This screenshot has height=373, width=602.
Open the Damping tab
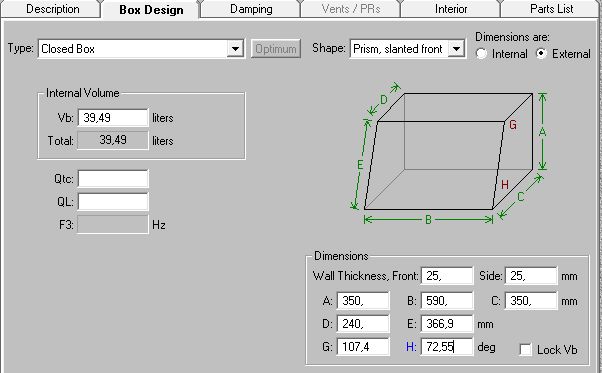coord(251,9)
